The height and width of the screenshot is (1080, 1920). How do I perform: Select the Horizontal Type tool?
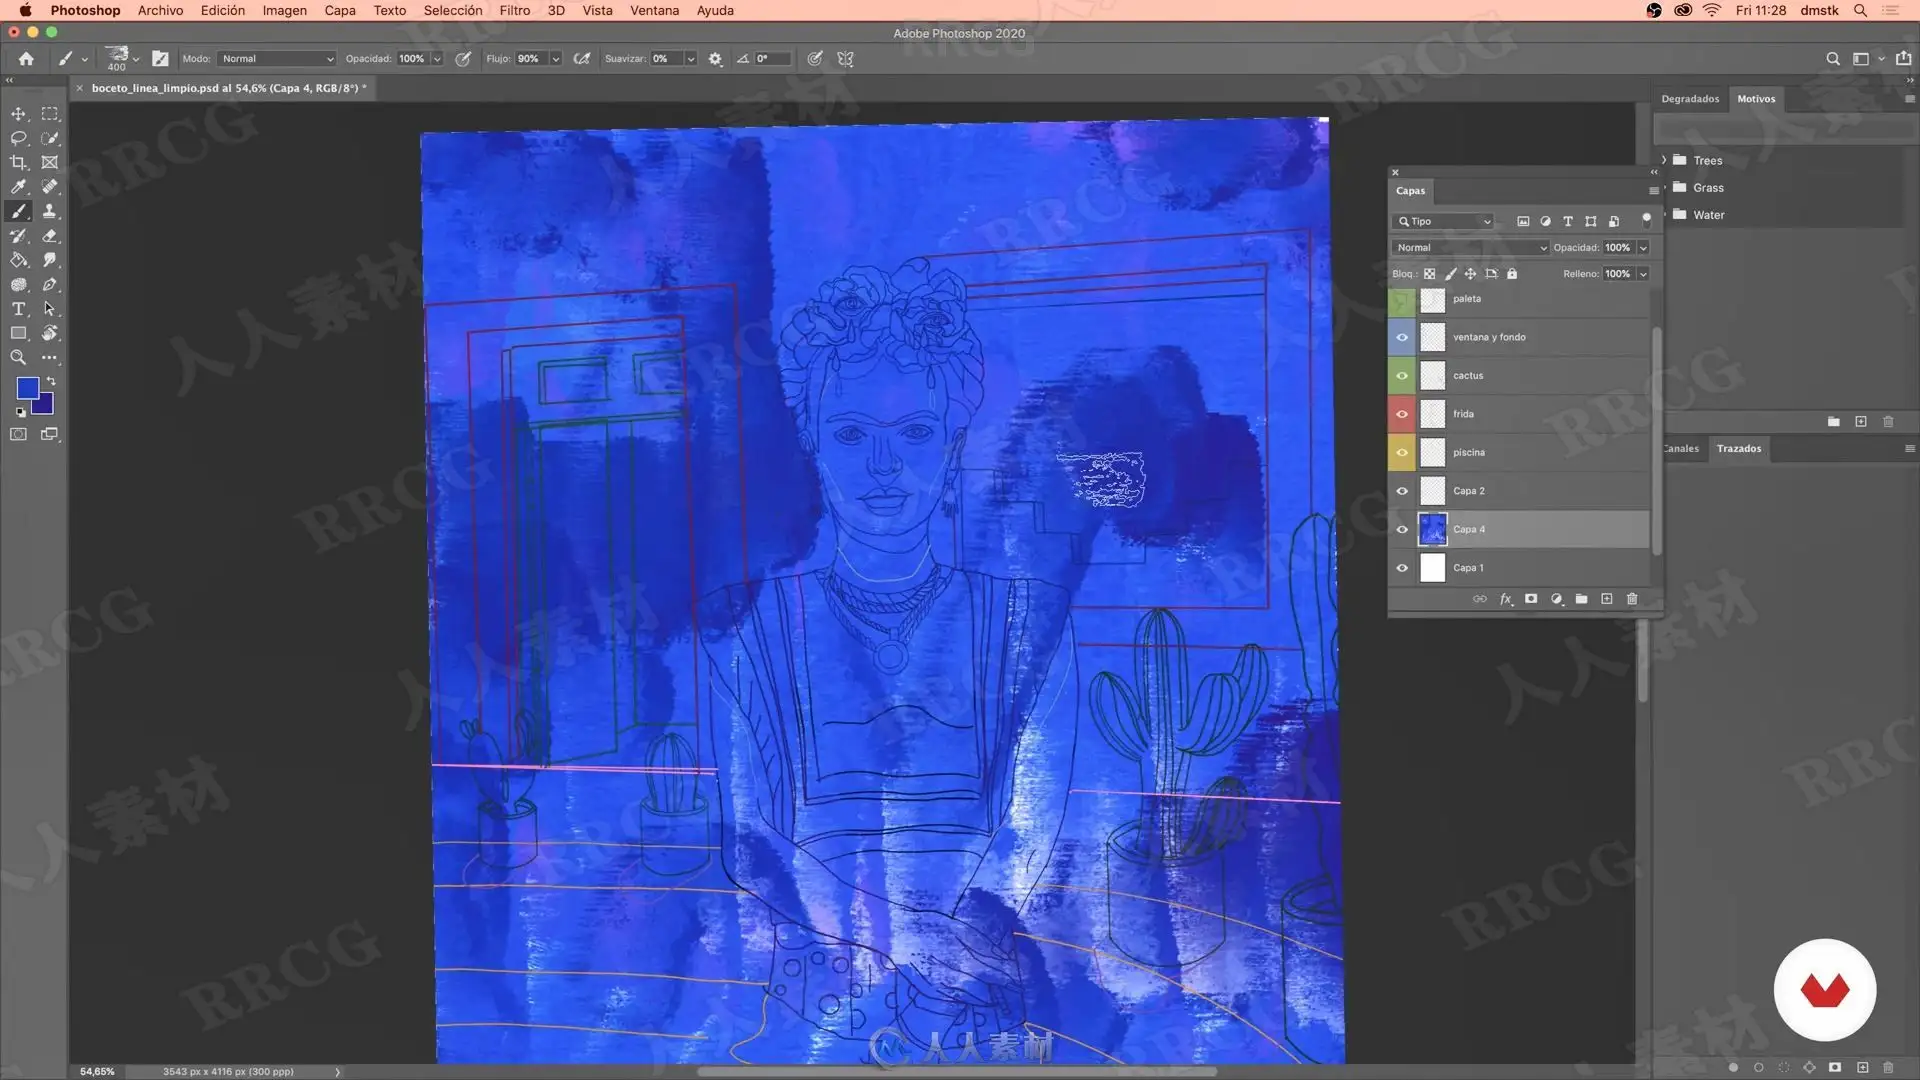(x=18, y=309)
